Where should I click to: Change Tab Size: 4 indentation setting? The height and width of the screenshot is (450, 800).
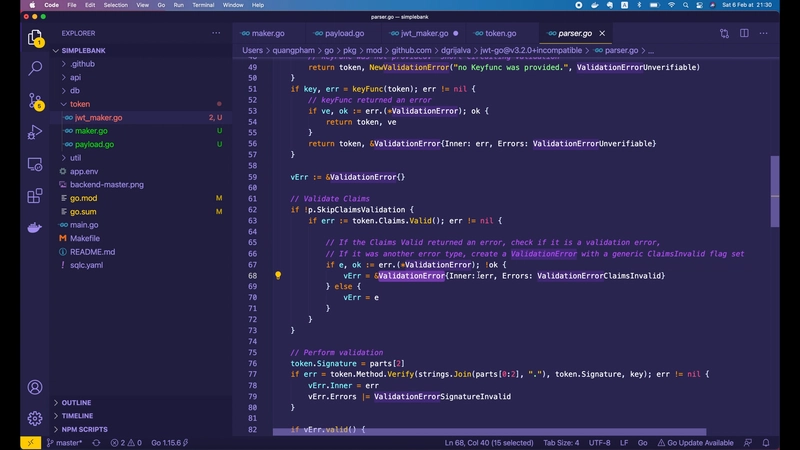click(561, 442)
